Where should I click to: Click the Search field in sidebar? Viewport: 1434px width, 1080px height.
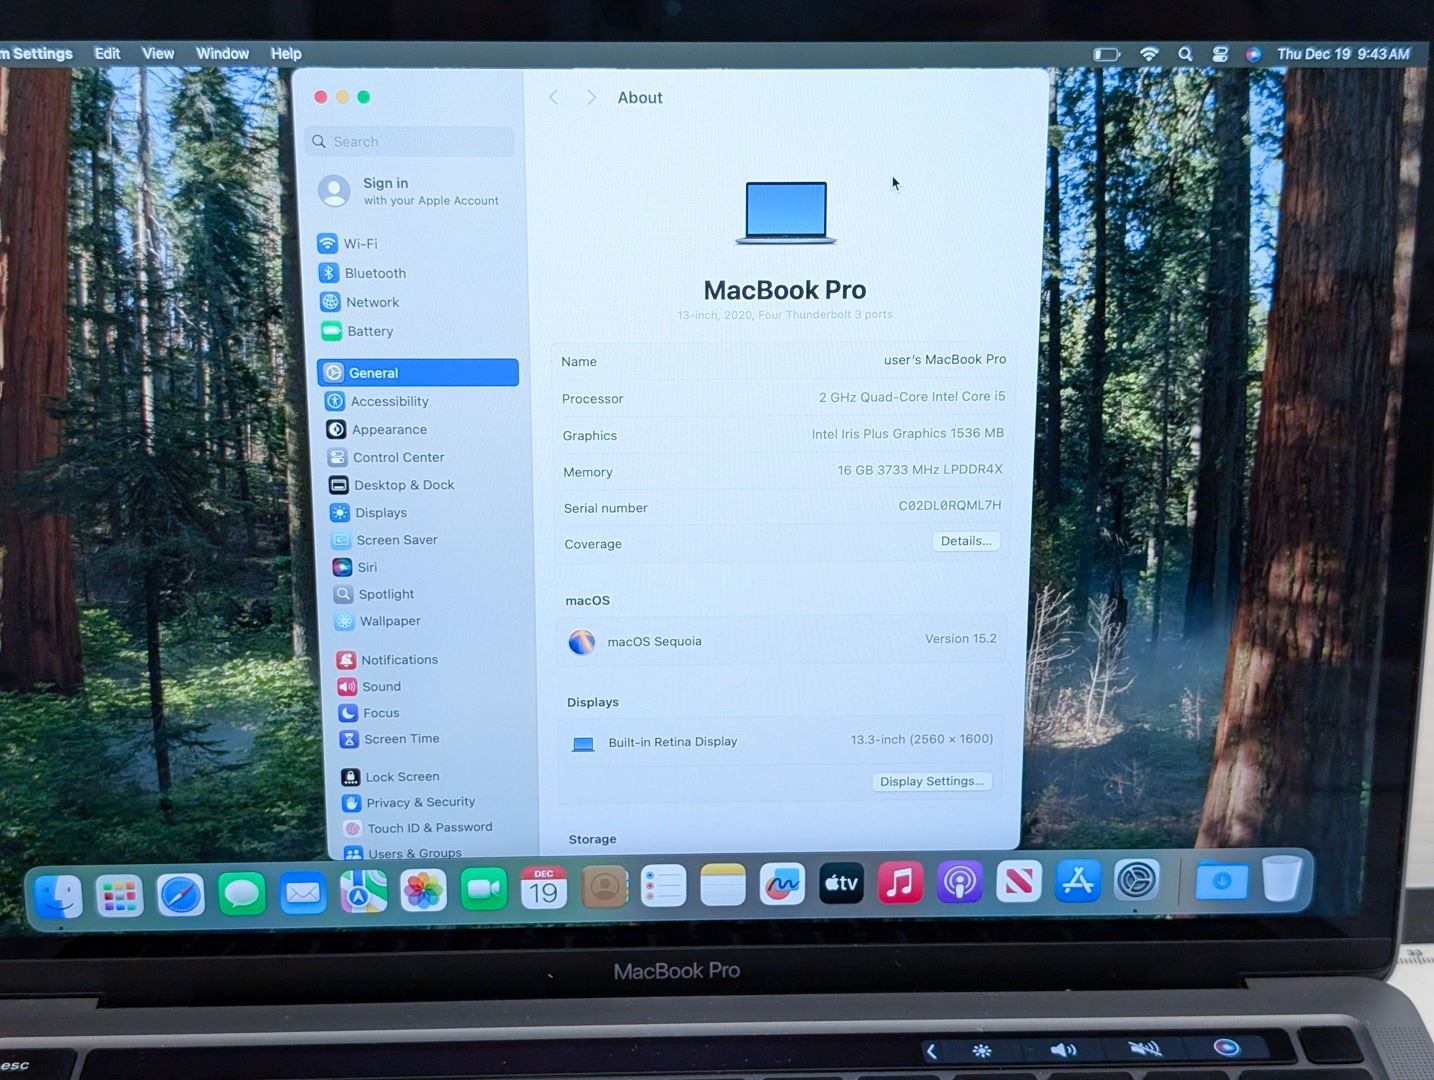[x=410, y=142]
